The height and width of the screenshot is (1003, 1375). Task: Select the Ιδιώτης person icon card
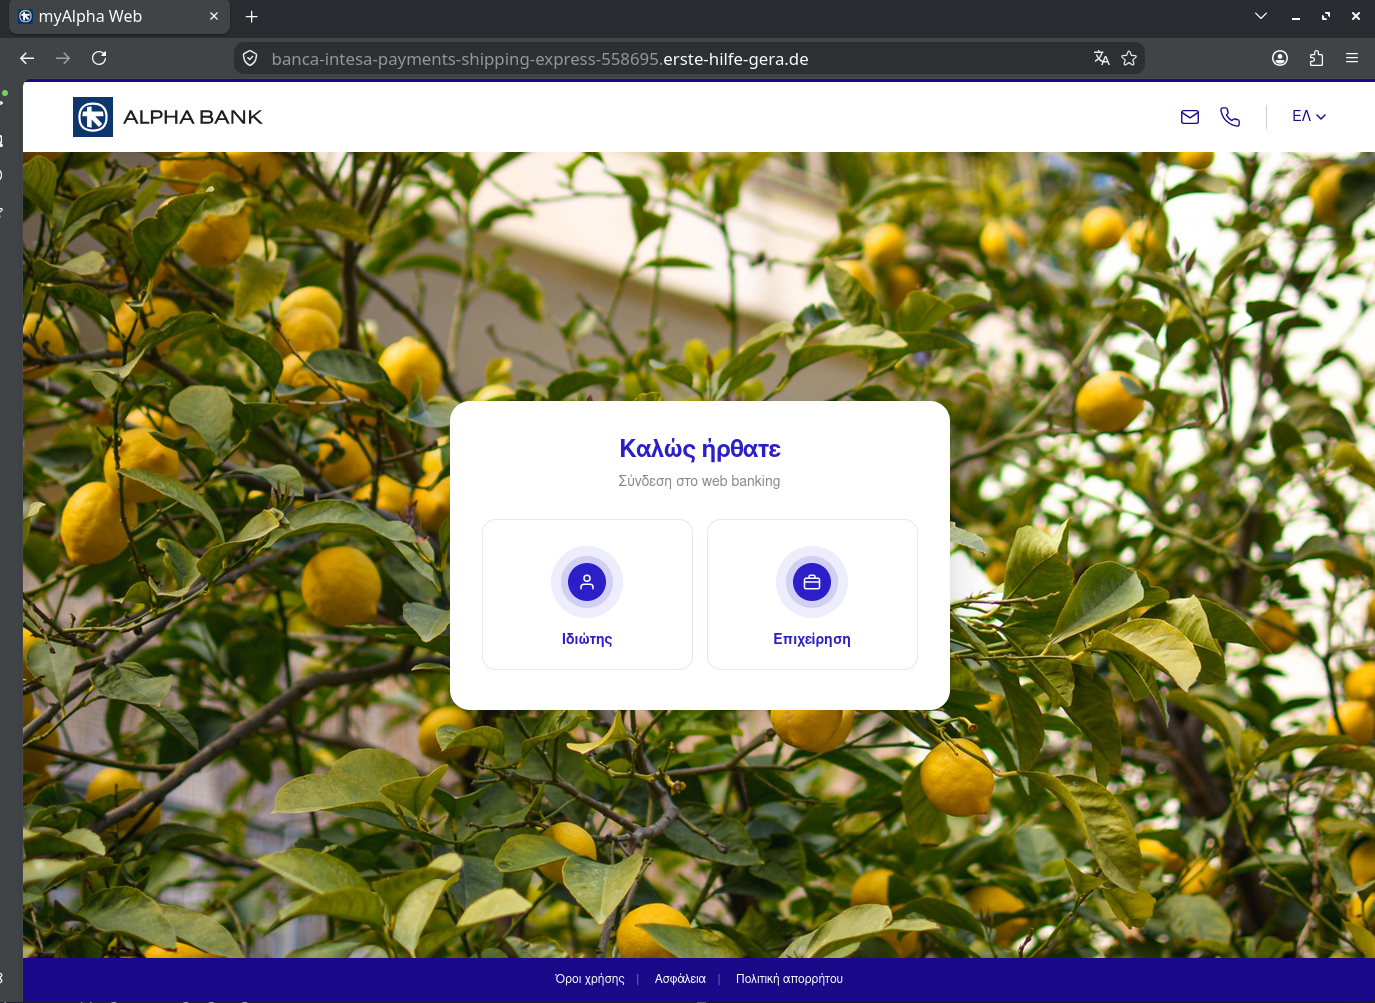click(x=587, y=594)
